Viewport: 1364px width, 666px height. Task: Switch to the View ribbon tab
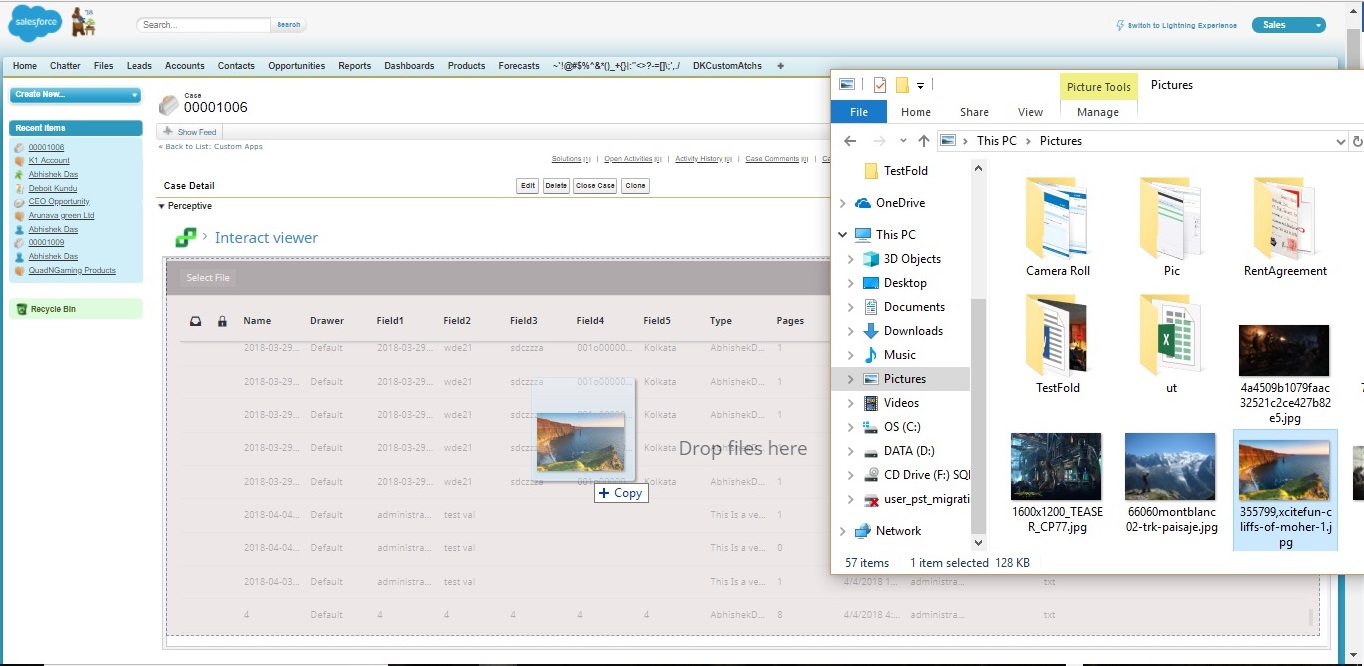click(x=1031, y=111)
